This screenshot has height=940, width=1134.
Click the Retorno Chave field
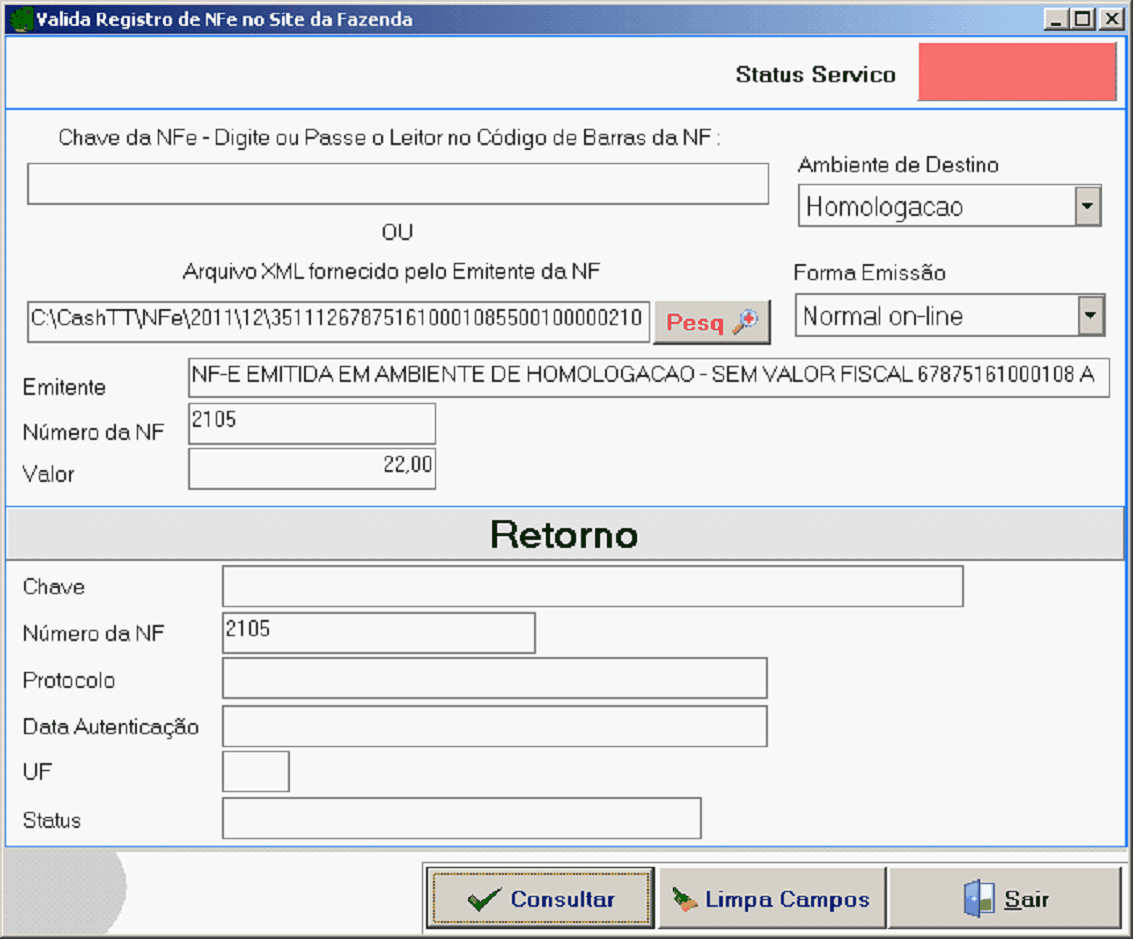(x=592, y=586)
